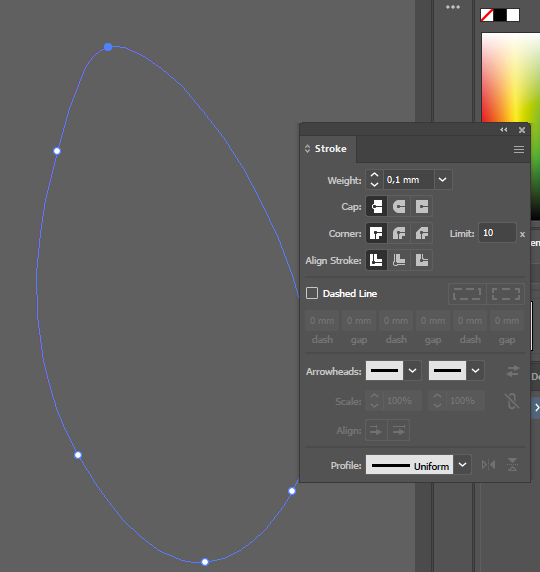Collapse the Stroke panel with double arrows
The height and width of the screenshot is (572, 540).
(x=504, y=130)
